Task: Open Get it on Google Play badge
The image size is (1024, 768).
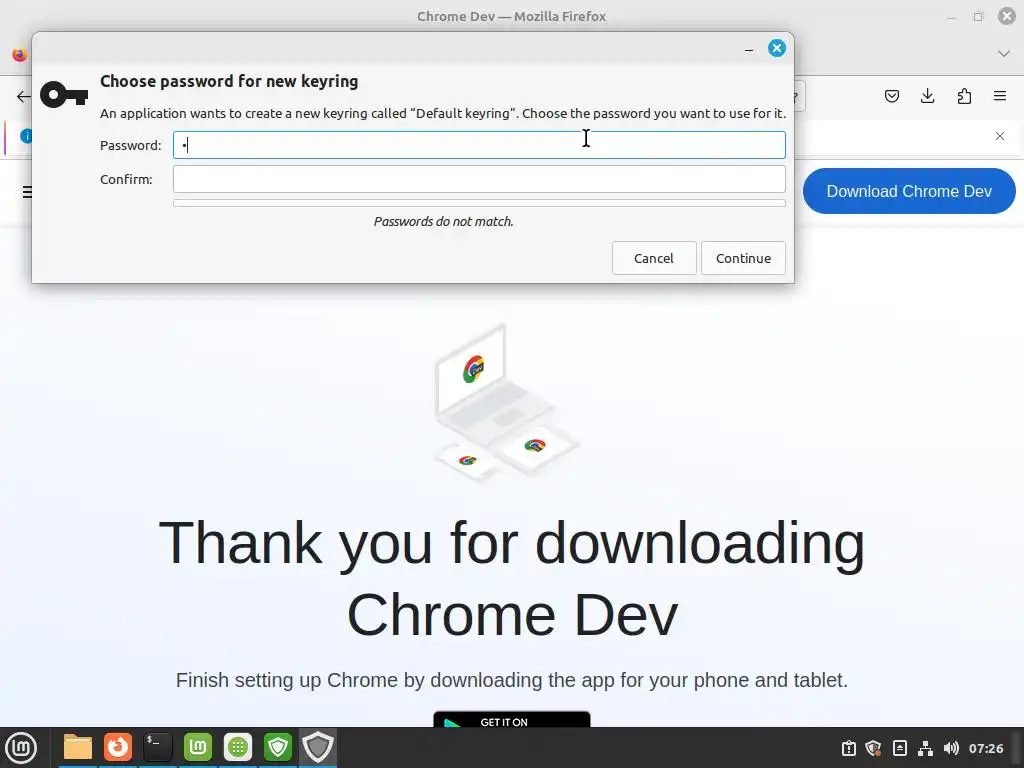Action: (511, 719)
